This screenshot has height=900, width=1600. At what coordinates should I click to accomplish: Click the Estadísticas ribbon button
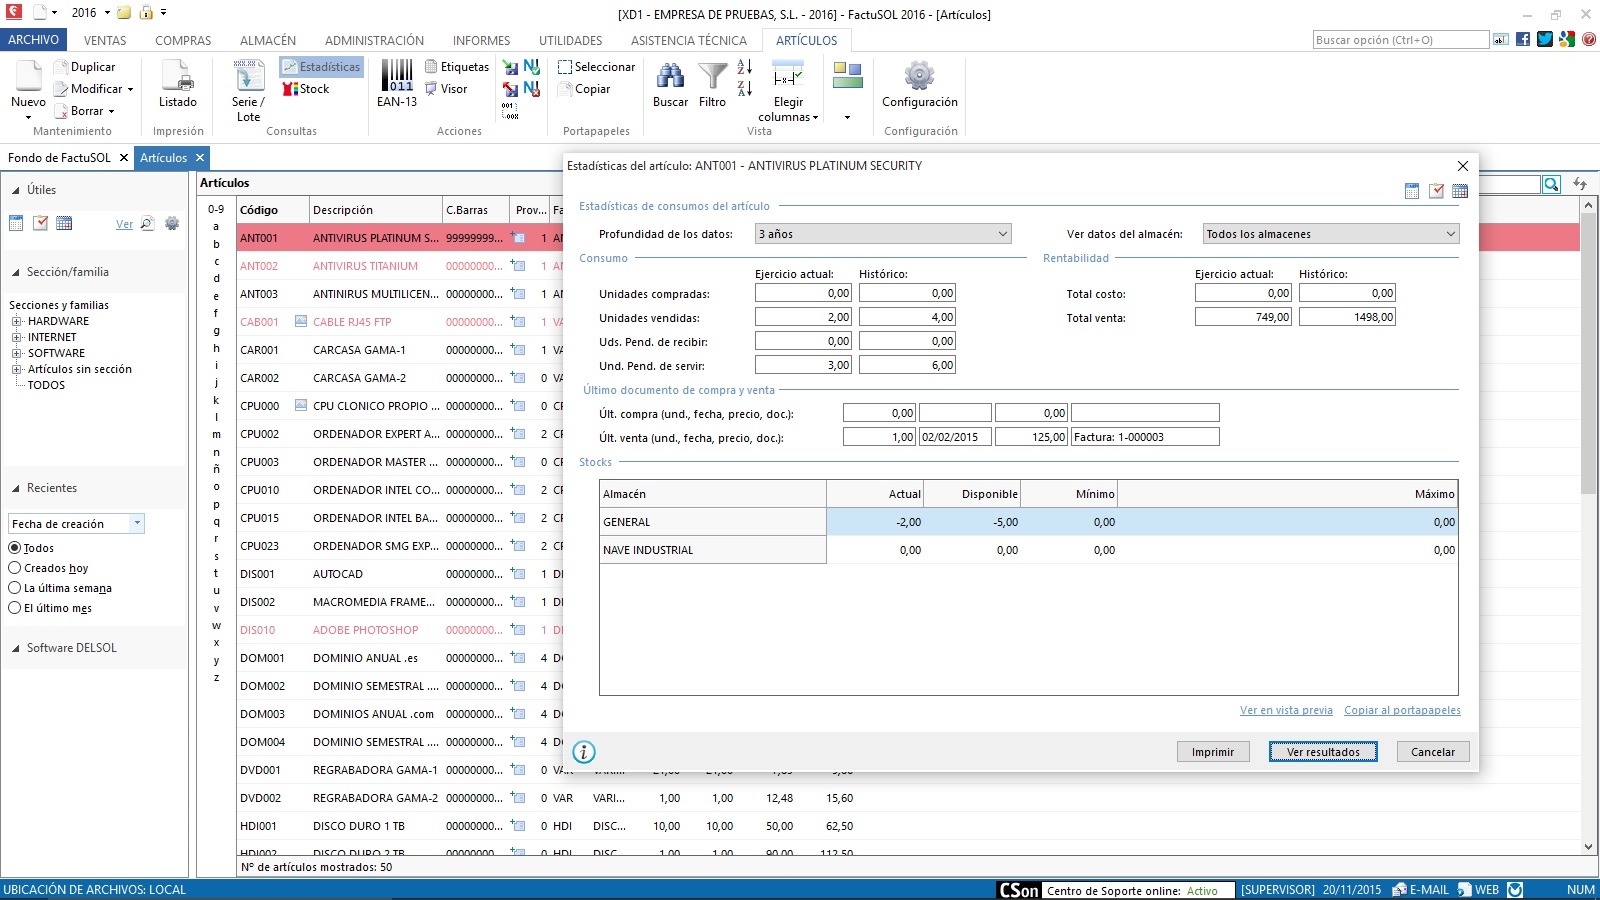point(320,67)
